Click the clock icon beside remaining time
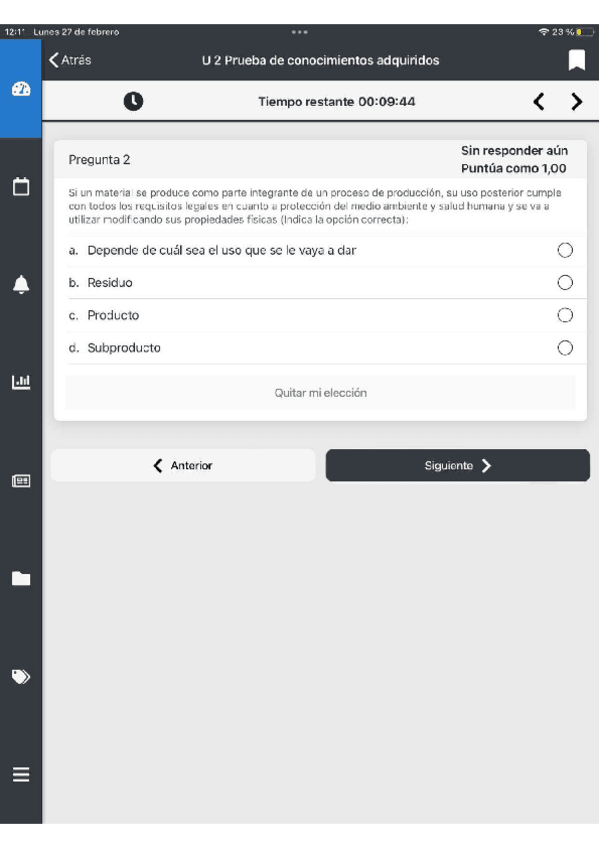 pyautogui.click(x=134, y=101)
